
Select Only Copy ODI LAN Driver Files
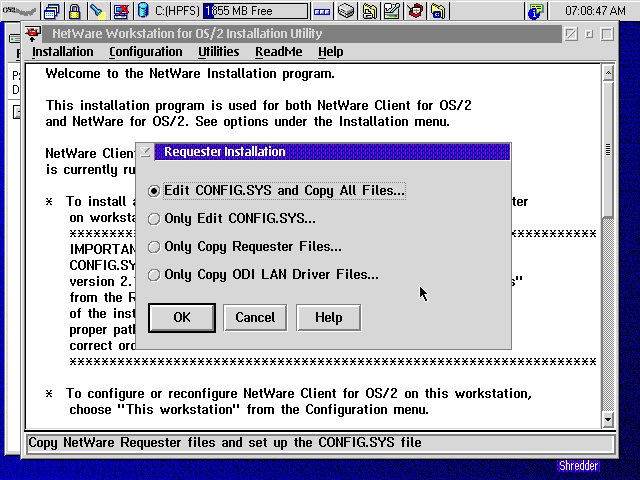(x=264, y=275)
